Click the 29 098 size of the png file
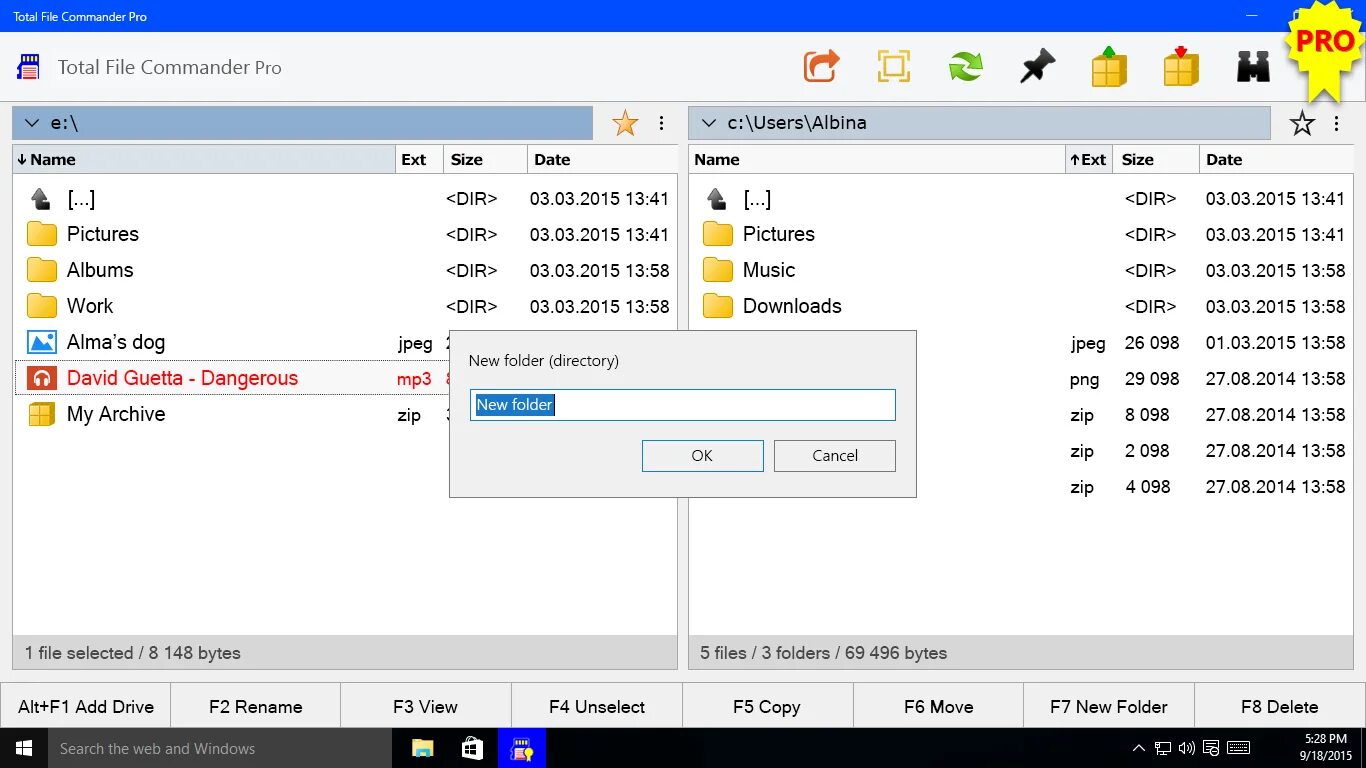 pyautogui.click(x=1152, y=379)
